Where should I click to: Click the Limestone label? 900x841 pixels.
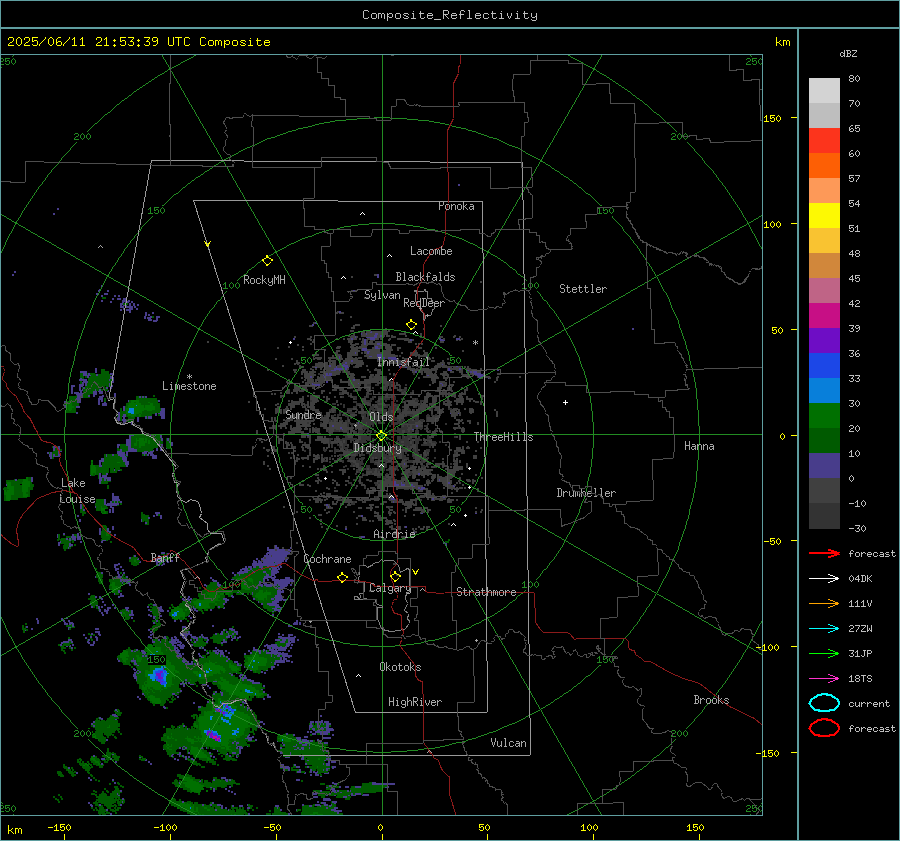click(189, 386)
